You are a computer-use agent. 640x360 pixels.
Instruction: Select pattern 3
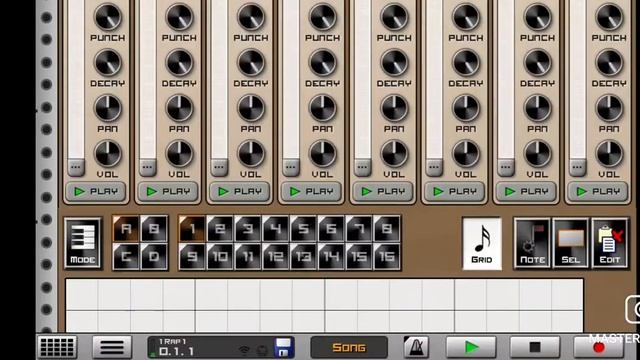click(x=248, y=229)
